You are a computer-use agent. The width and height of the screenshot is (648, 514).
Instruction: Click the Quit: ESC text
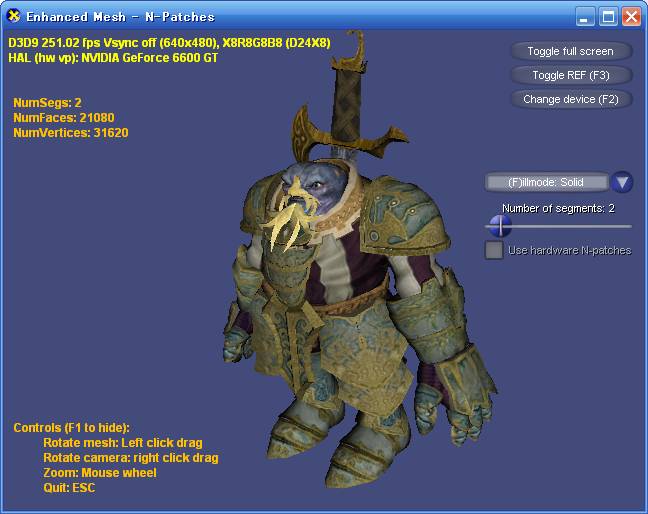pos(69,488)
